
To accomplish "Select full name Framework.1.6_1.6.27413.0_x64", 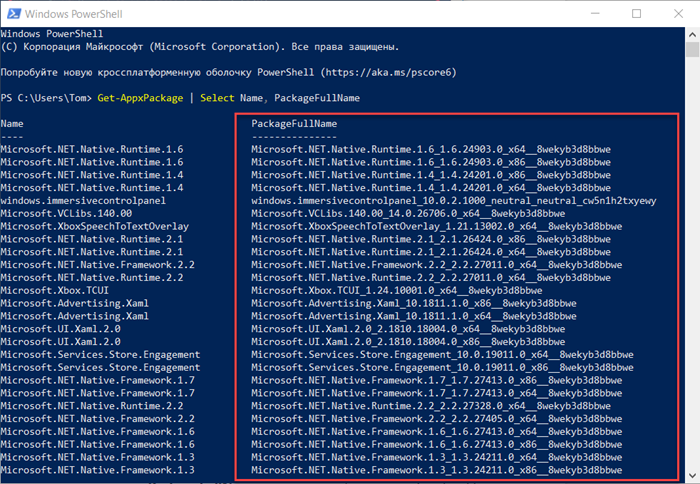I will pyautogui.click(x=437, y=432).
